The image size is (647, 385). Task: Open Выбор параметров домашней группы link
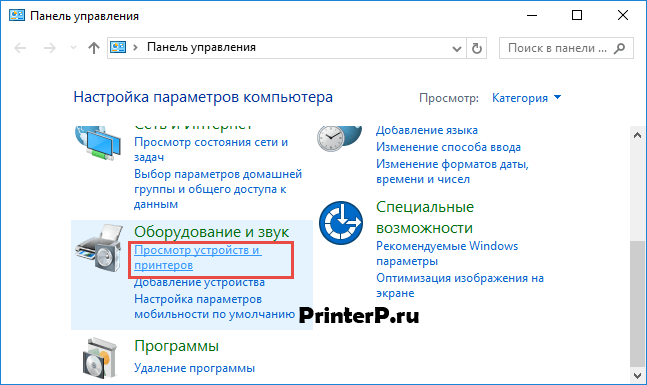coord(218,189)
